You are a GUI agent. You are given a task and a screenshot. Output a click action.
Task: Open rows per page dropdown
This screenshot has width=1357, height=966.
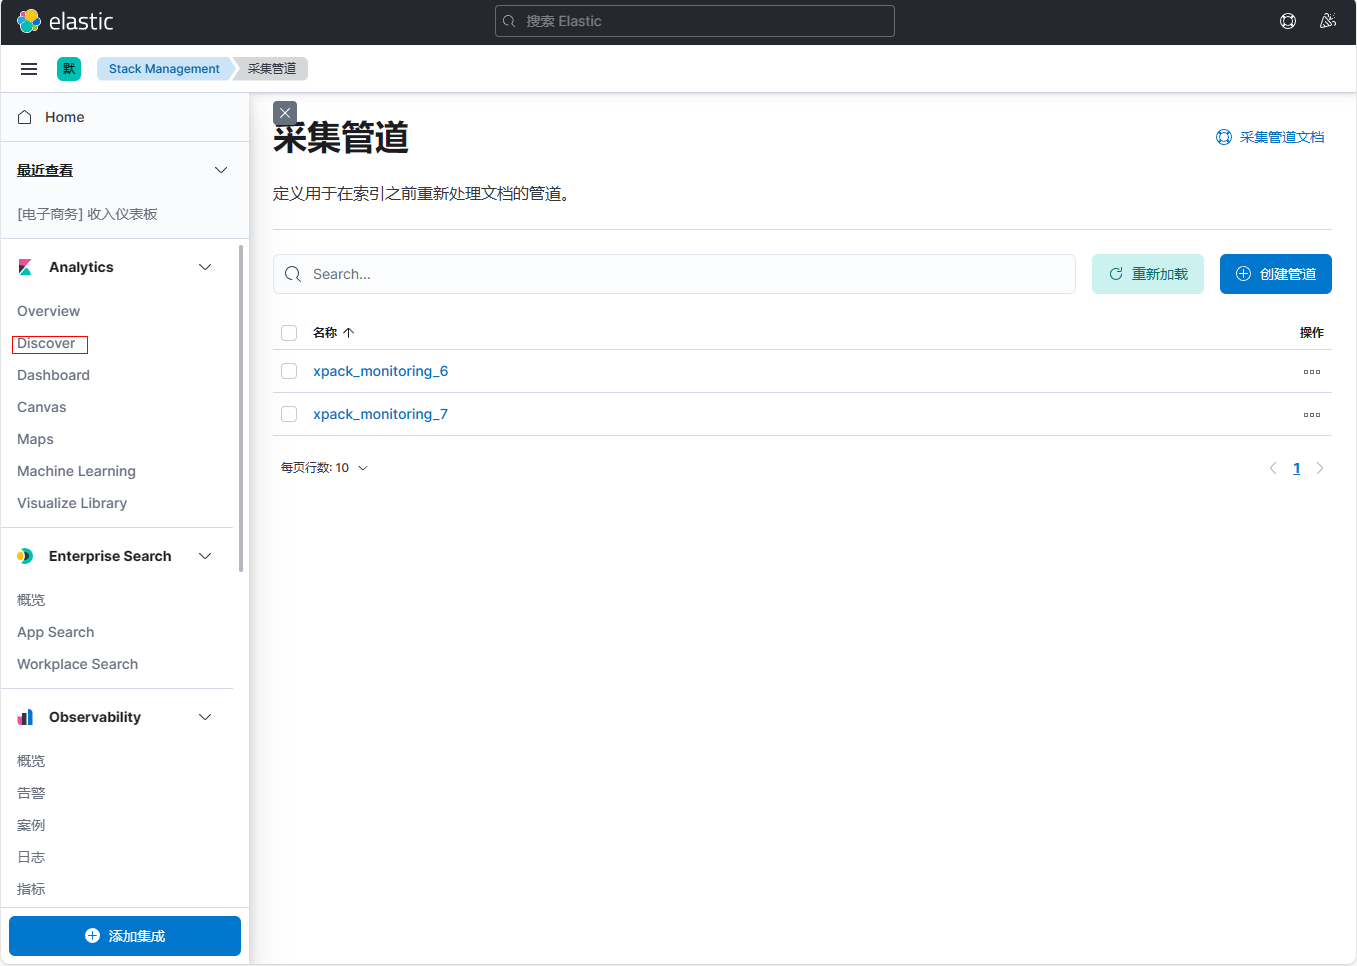pos(324,468)
